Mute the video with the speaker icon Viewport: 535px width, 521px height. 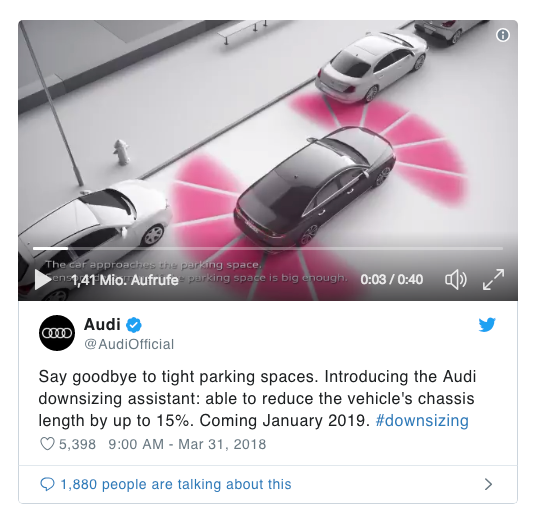click(x=456, y=280)
